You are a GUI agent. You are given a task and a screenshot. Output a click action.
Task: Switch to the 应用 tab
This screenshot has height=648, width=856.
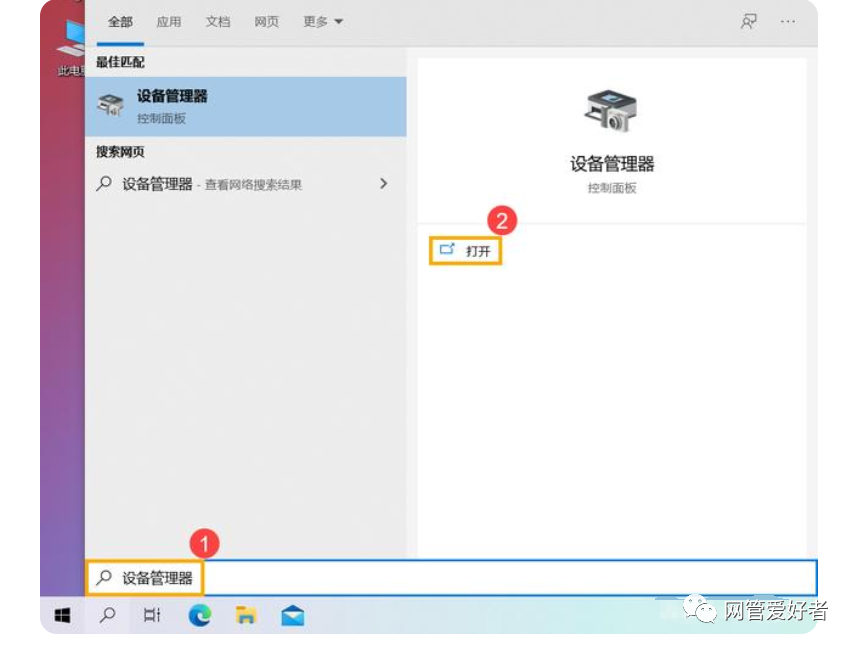(x=169, y=21)
